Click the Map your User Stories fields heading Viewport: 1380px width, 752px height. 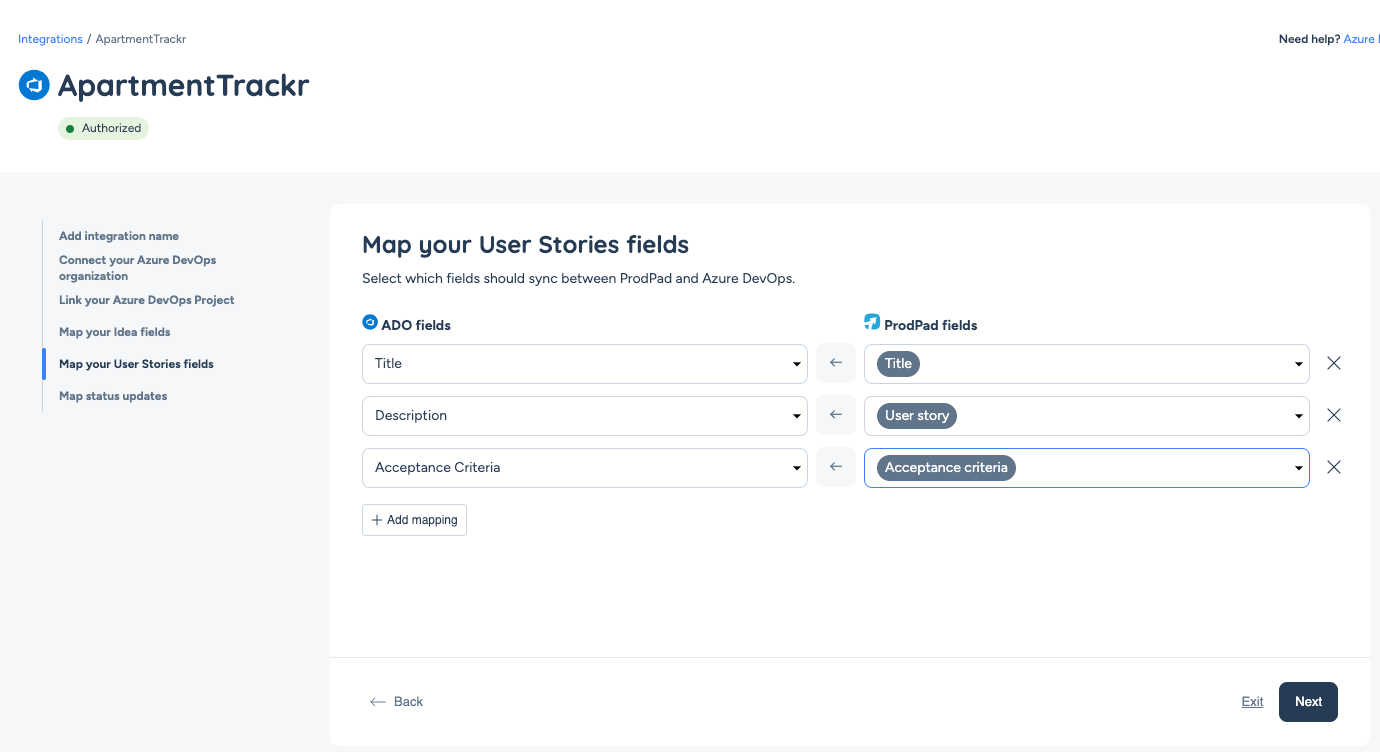pos(526,245)
